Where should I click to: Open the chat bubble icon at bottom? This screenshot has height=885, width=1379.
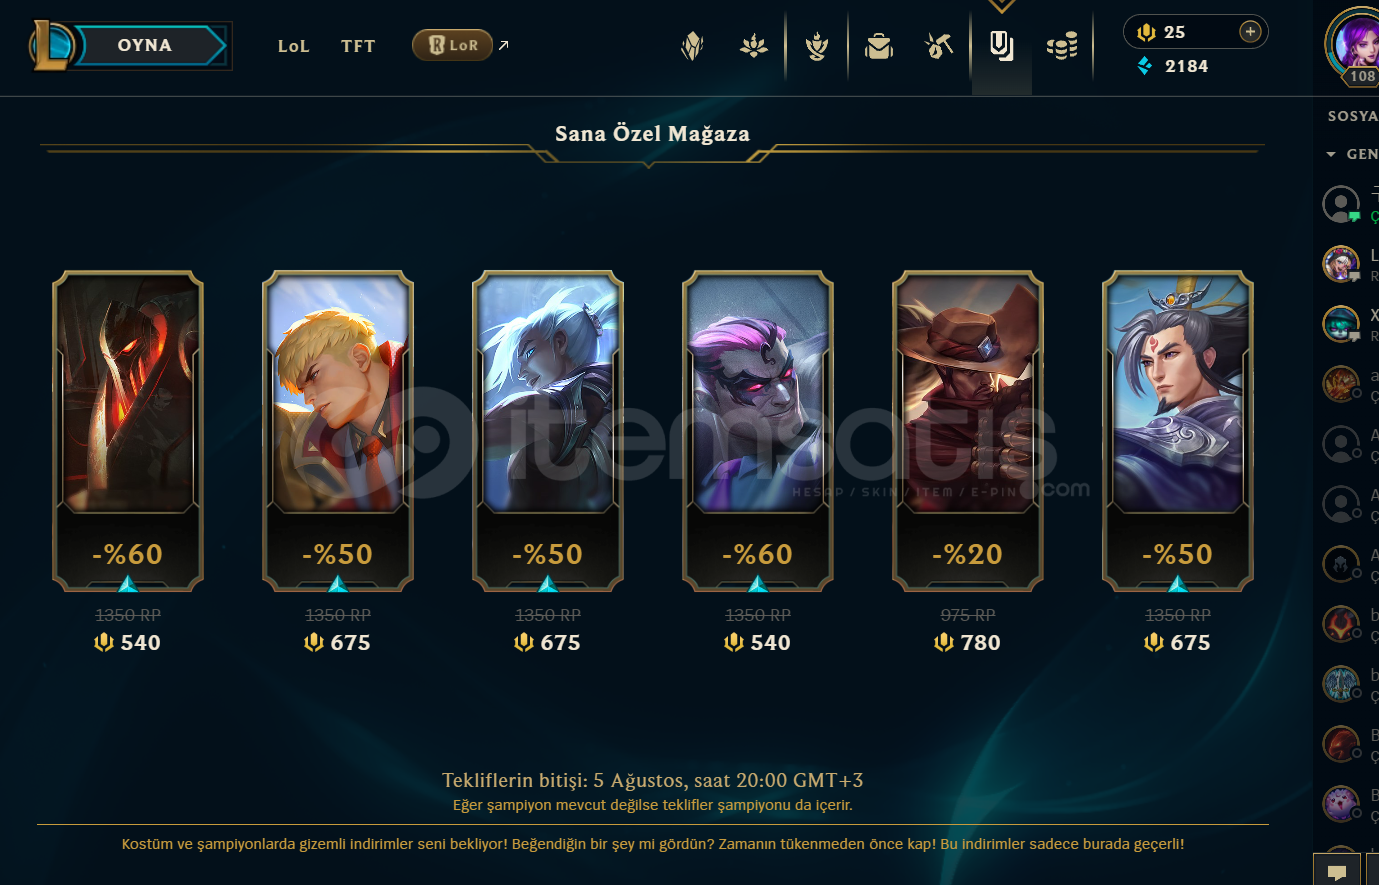pos(1337,871)
